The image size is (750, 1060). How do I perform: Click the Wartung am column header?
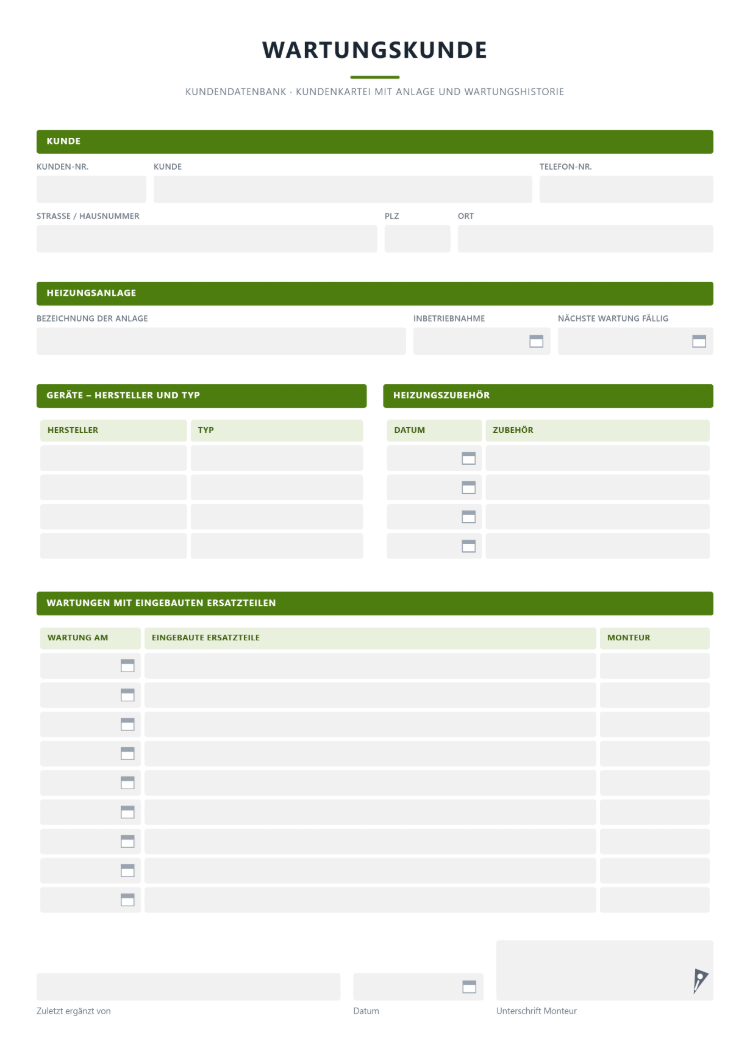pyautogui.click(x=90, y=638)
